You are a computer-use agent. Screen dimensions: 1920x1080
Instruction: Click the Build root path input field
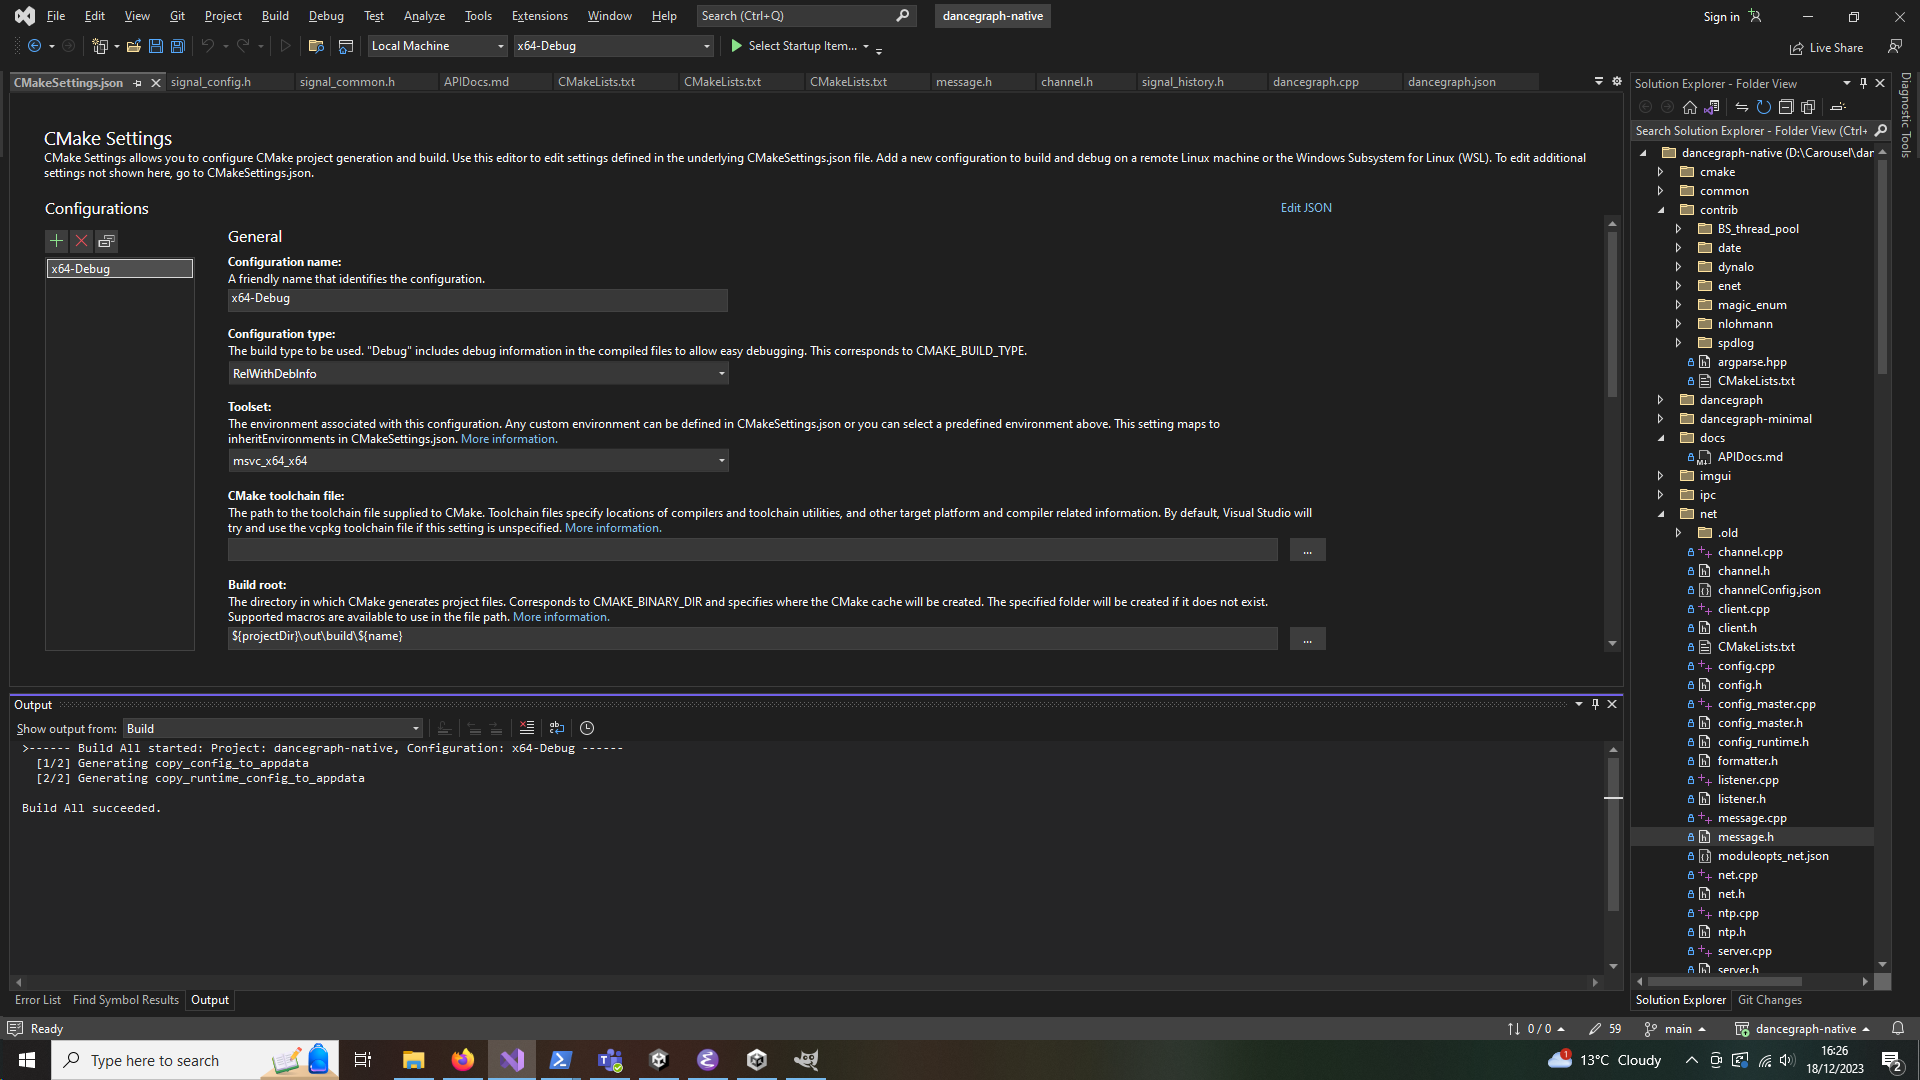(752, 637)
